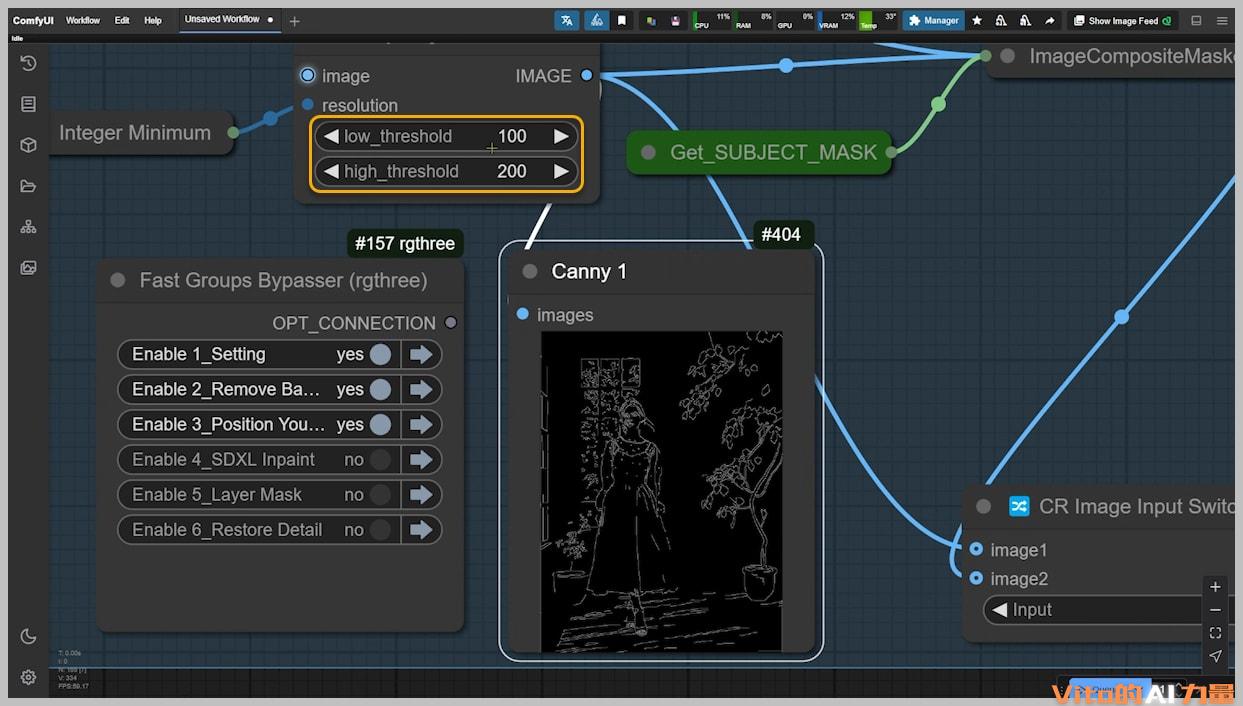Open the queue history sidebar icon
The image size is (1243, 706).
click(28, 63)
